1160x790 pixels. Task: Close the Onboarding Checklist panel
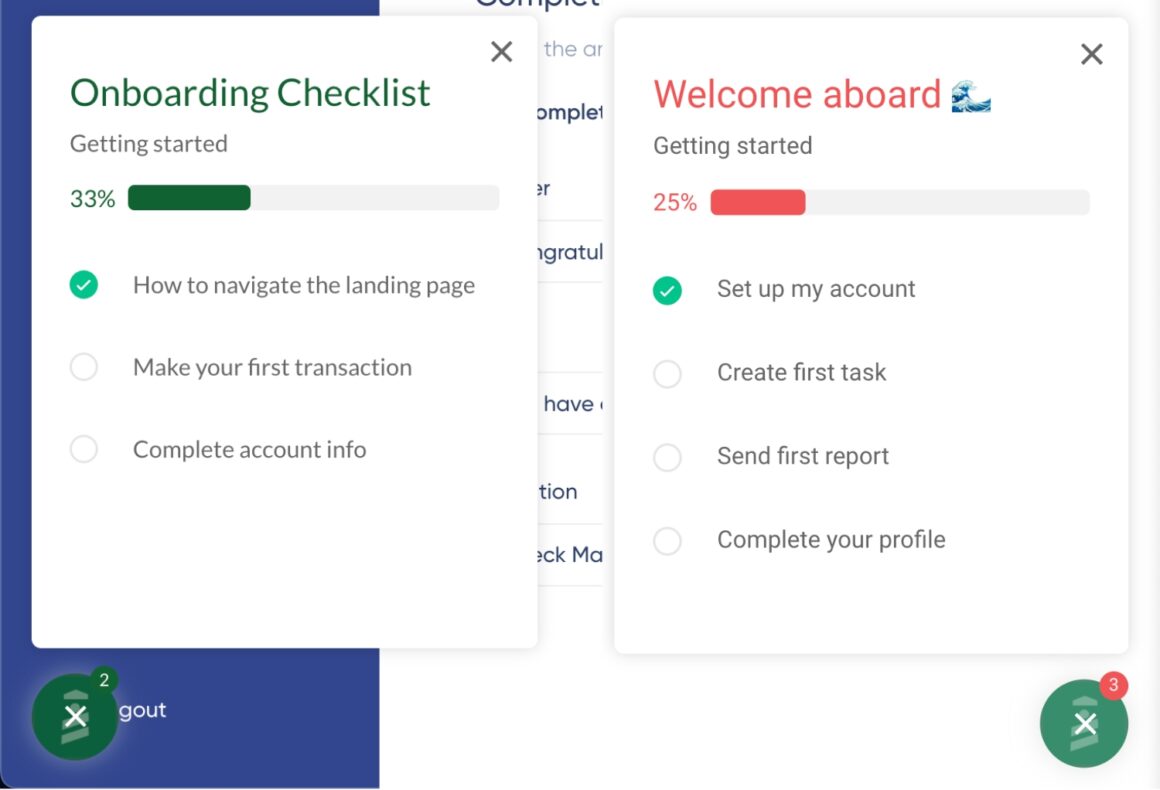[x=502, y=52]
